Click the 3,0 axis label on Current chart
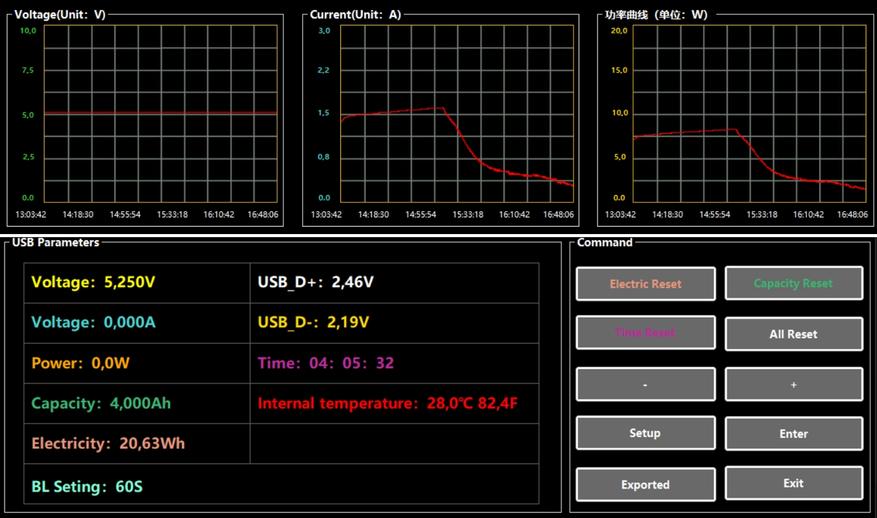The width and height of the screenshot is (877, 518). click(x=324, y=31)
